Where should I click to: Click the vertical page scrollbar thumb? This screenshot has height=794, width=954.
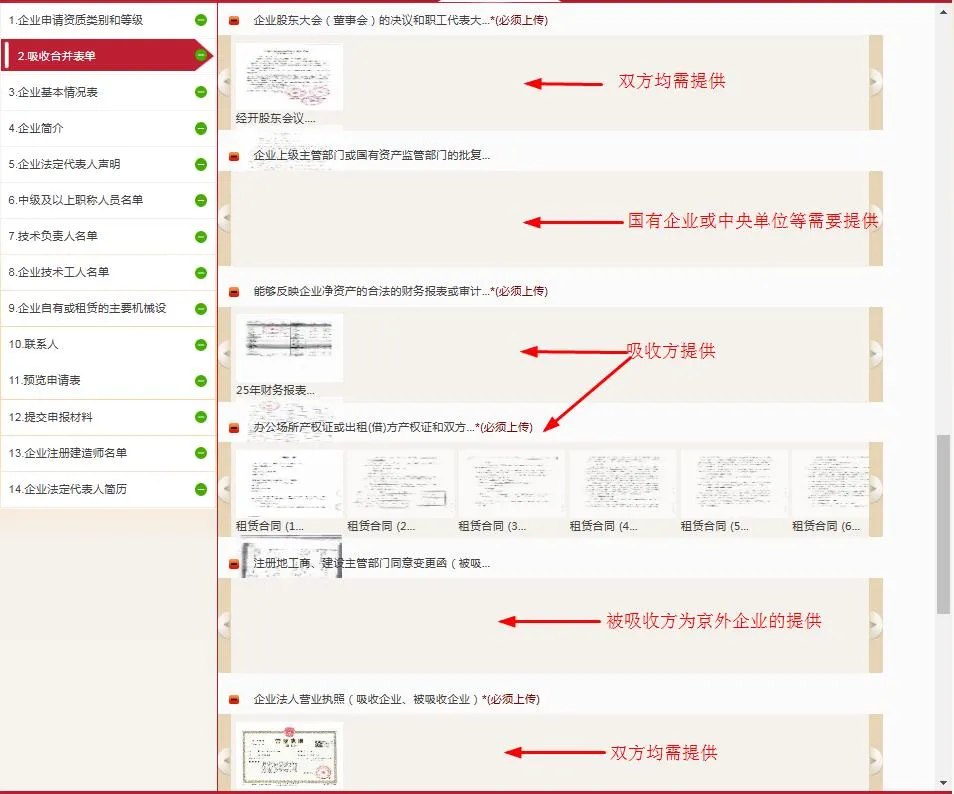[943, 524]
